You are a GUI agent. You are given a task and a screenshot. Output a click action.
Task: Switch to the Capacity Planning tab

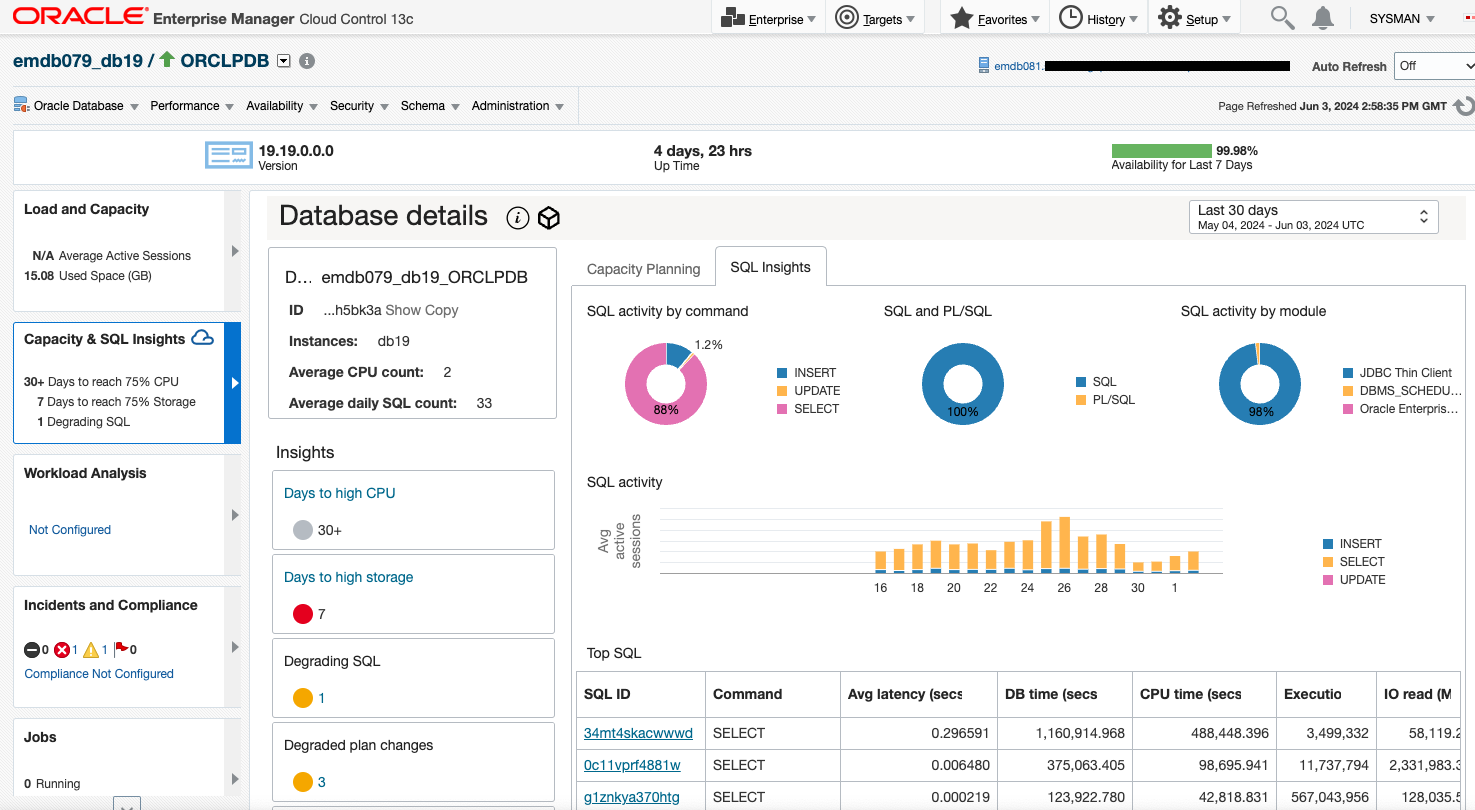tap(643, 269)
